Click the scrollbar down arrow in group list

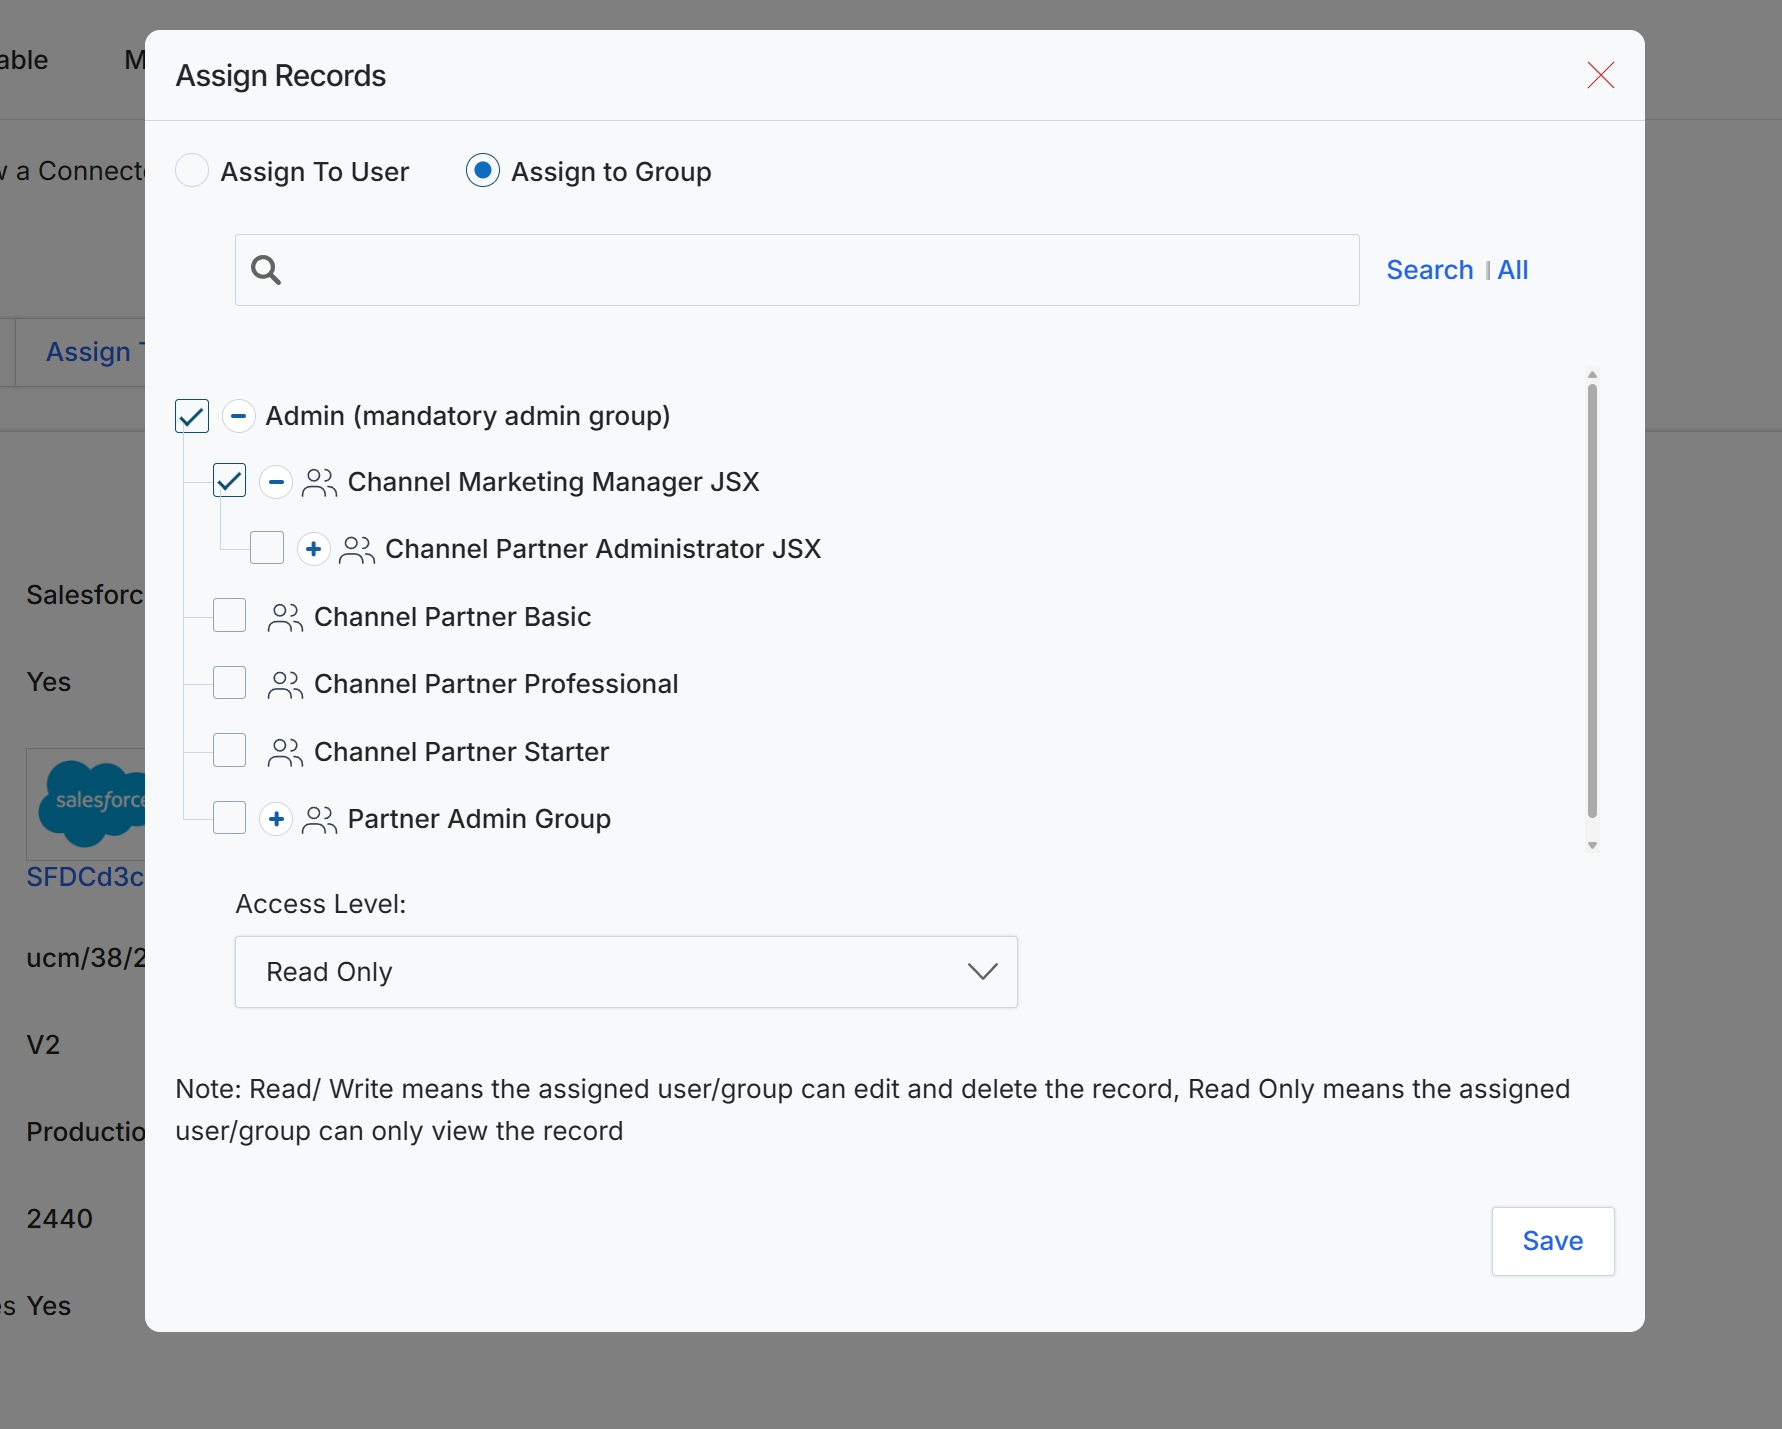pos(1592,846)
